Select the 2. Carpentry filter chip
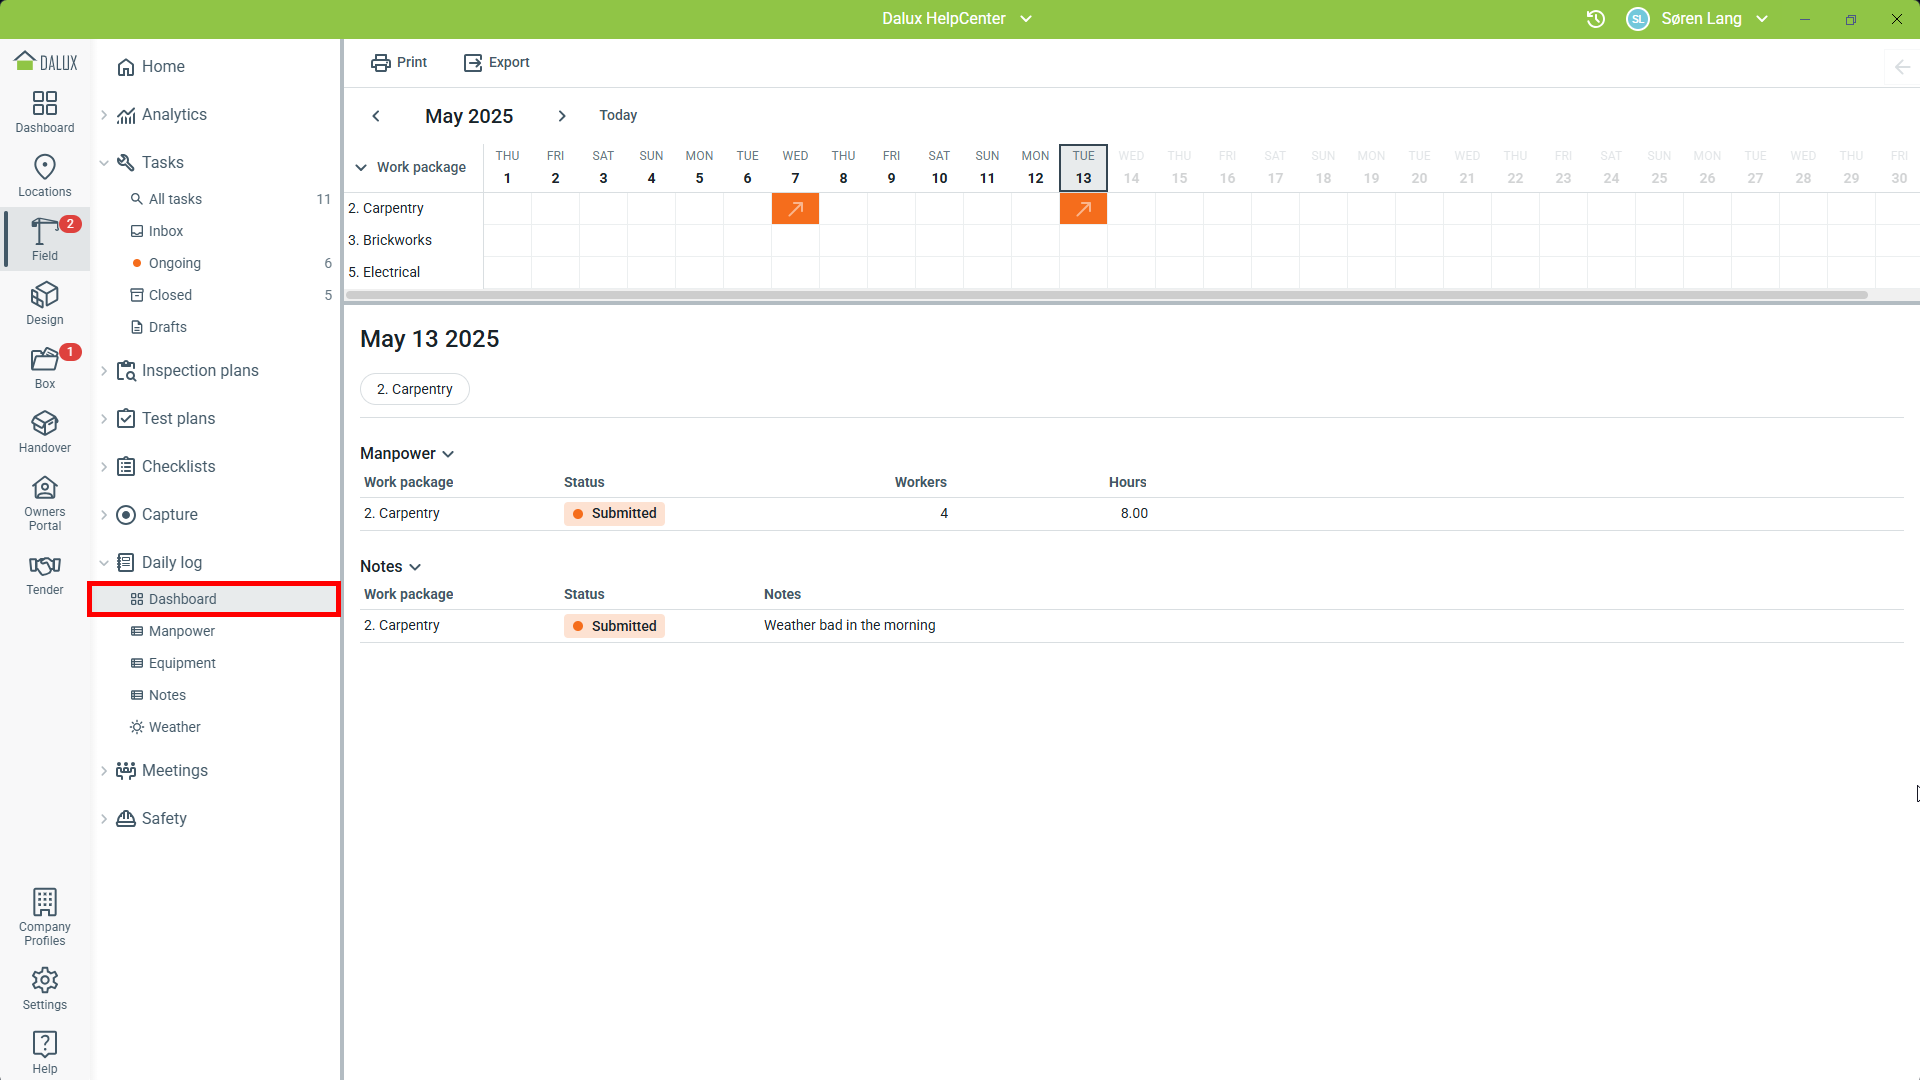The image size is (1920, 1080). point(414,389)
